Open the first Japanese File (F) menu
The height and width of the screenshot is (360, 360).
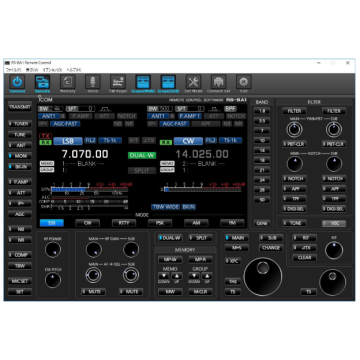[14, 70]
